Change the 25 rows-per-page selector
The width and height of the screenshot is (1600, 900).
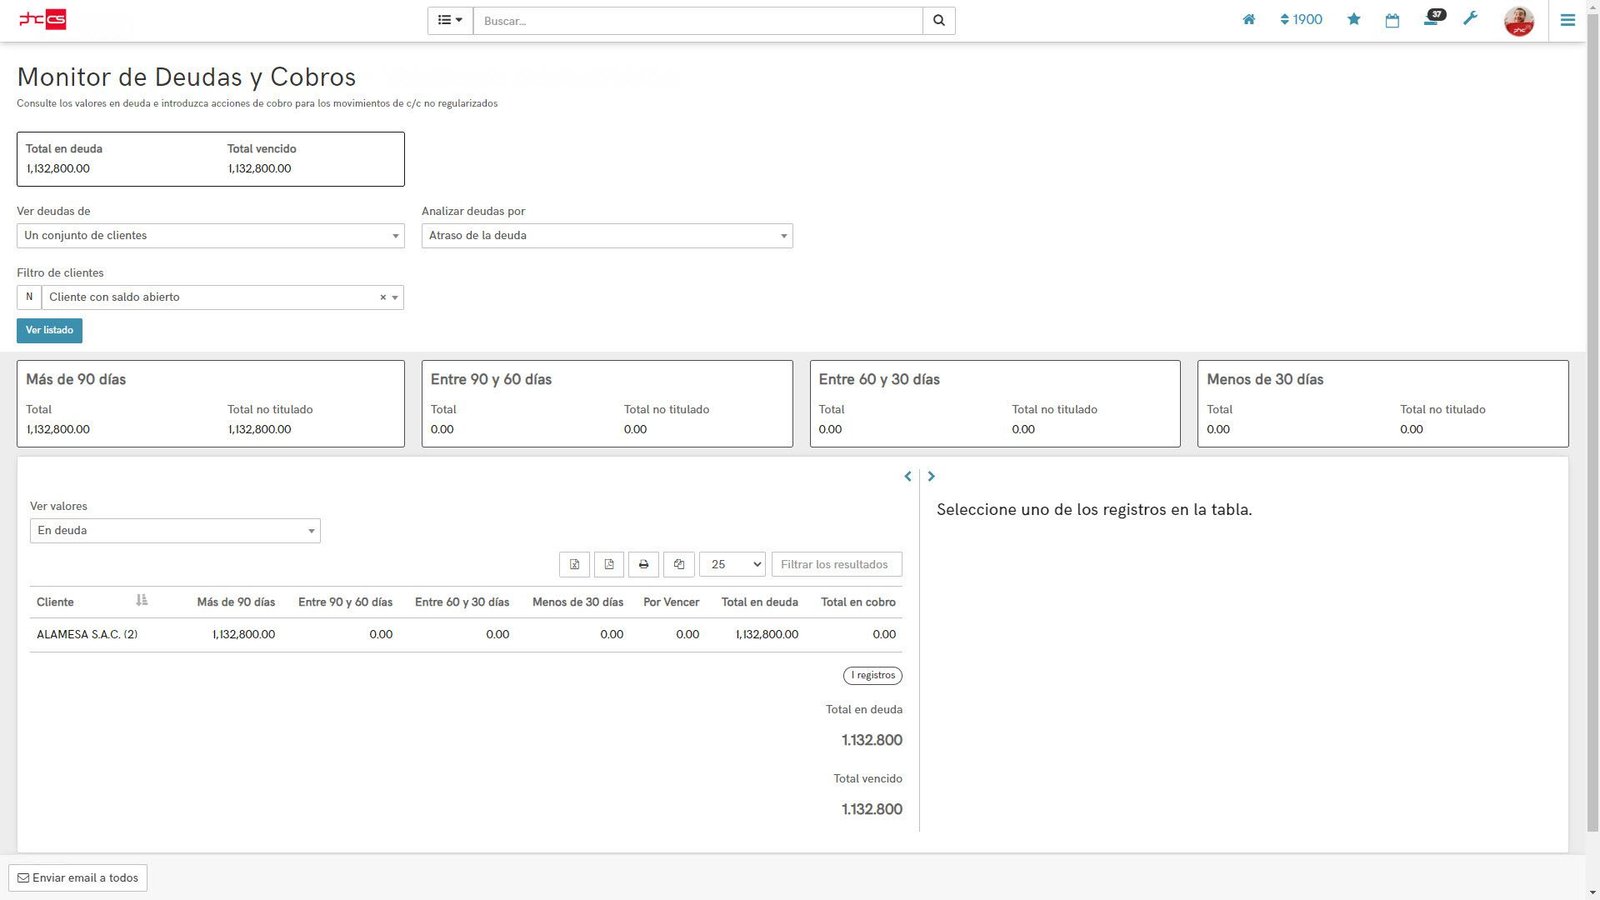tap(732, 565)
